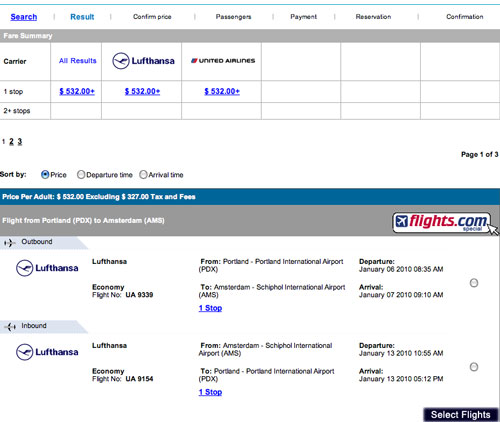Viewport: 500px width, 422px height.
Task: Open United Airlines $532.00+ one-stop fare
Action: pyautogui.click(x=222, y=91)
